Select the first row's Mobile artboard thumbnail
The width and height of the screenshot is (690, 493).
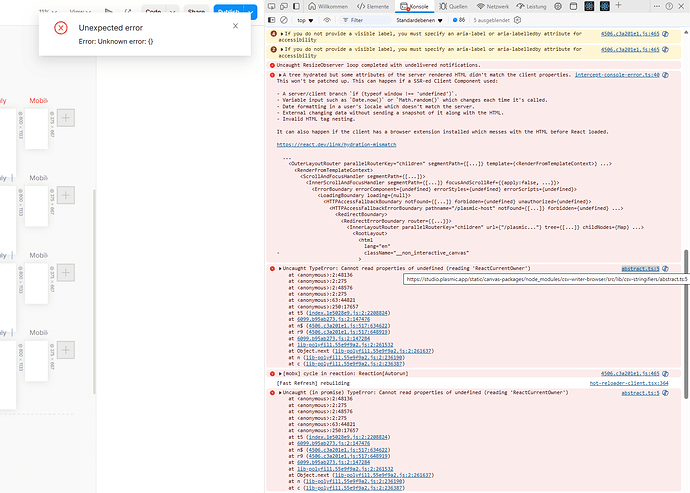tap(36, 129)
